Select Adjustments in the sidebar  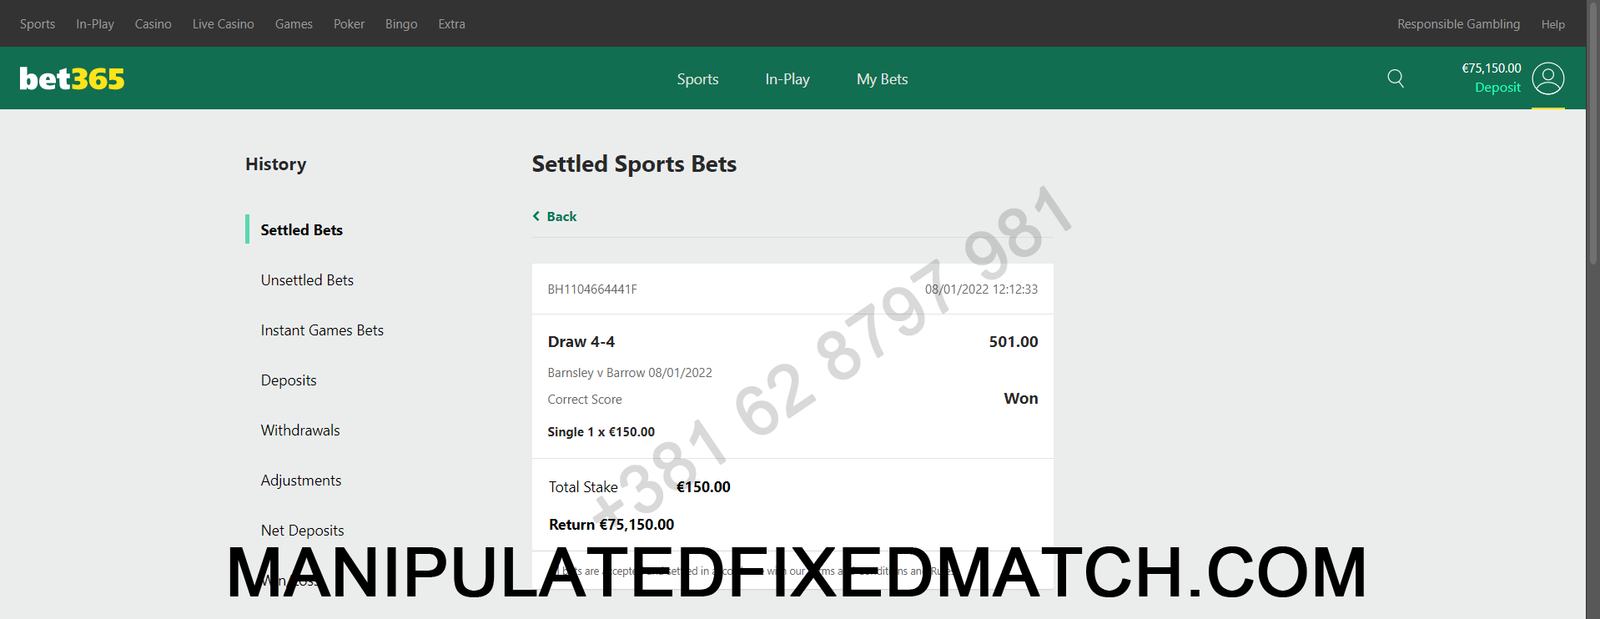pyautogui.click(x=301, y=480)
